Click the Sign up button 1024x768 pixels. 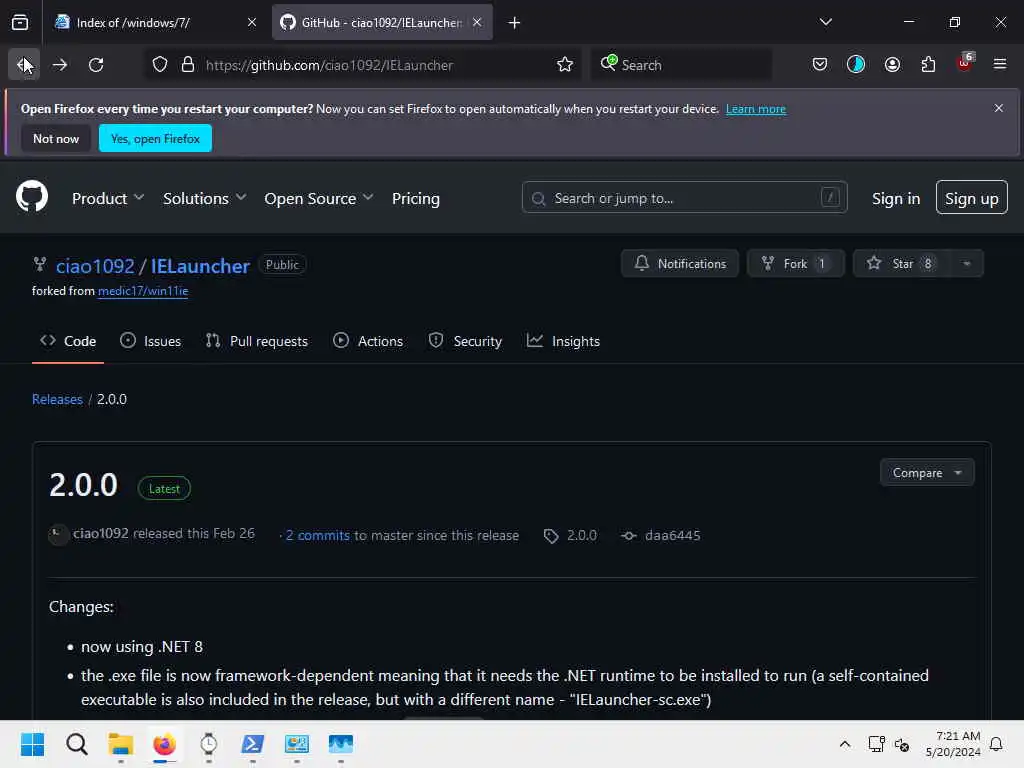click(971, 197)
